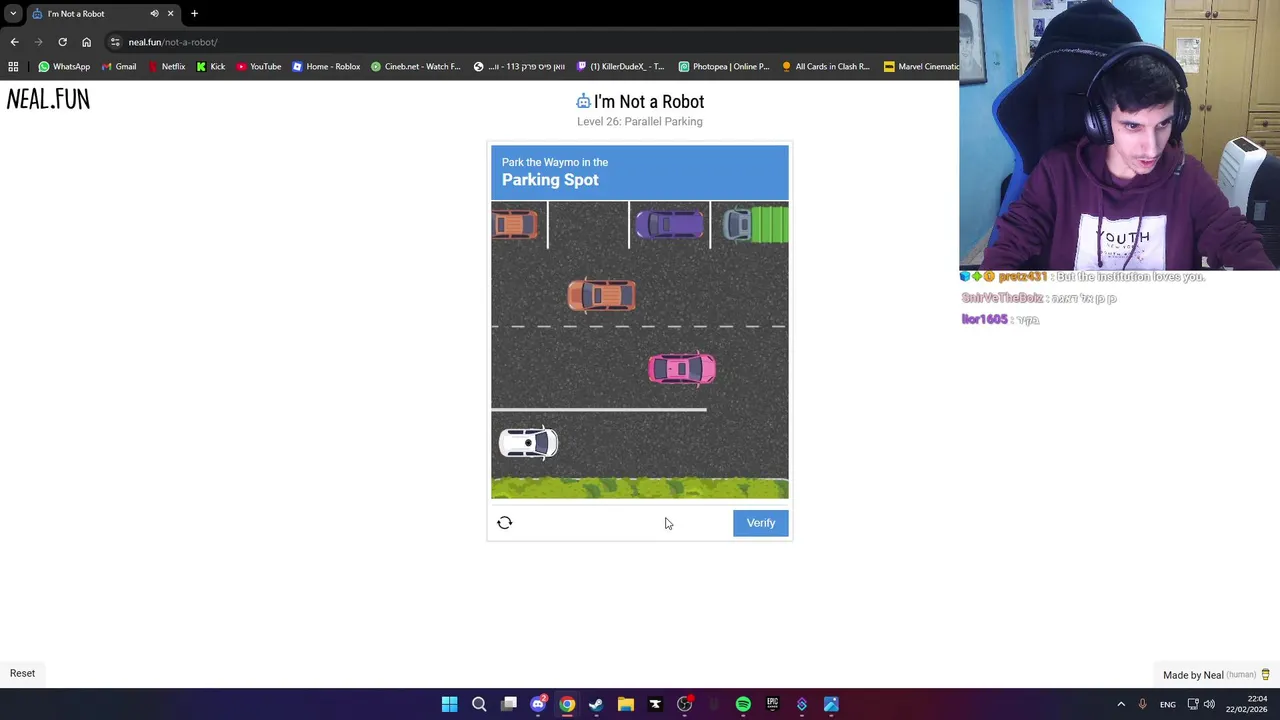Click the captcha refresh icon
Viewport: 1280px width, 720px height.
pyautogui.click(x=505, y=523)
